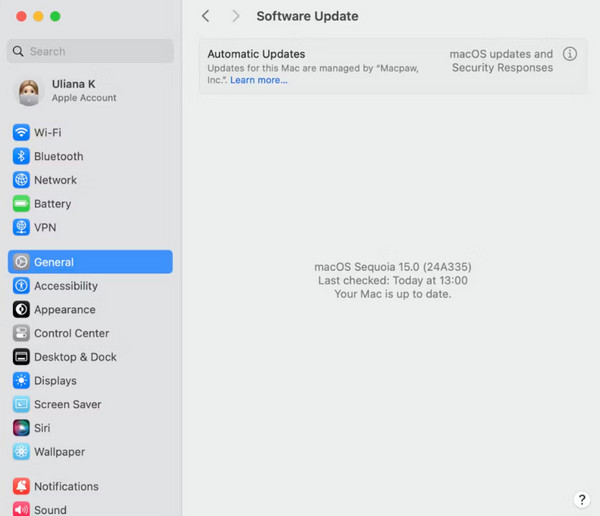Follow the Learn more… link

(259, 80)
